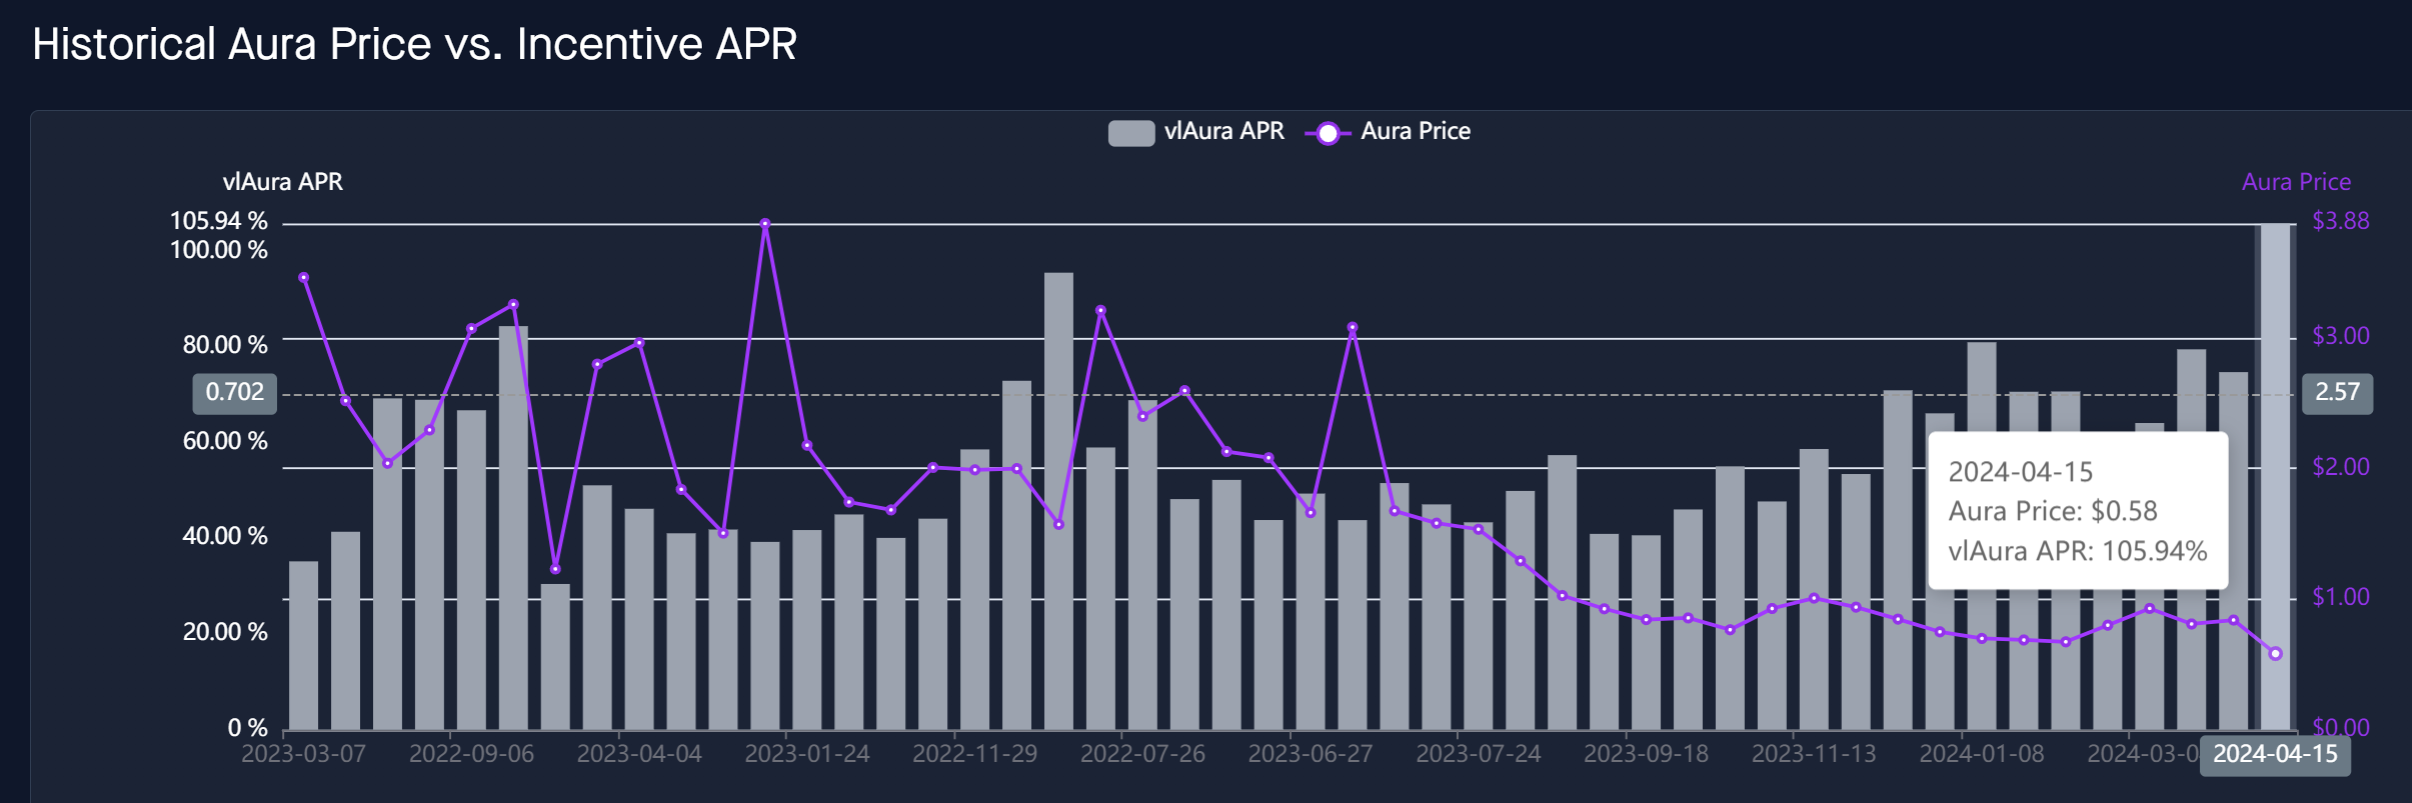Click the price point above the 2023-06-27 label
2412x803 pixels.
(1311, 513)
